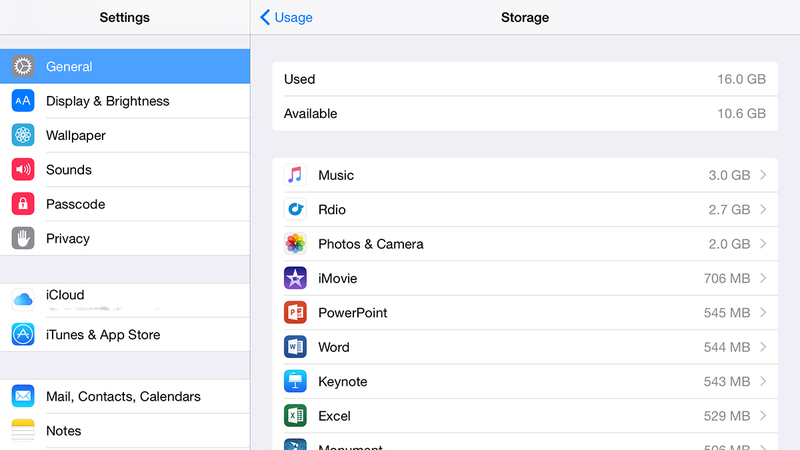
Task: Open Privacy settings
Action: tap(125, 238)
